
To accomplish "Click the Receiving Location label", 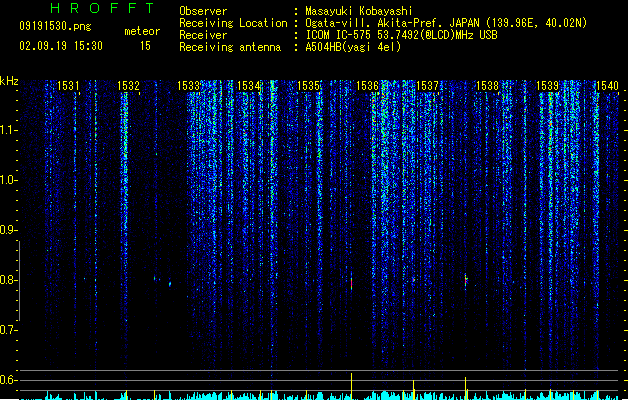I will 233,23.
